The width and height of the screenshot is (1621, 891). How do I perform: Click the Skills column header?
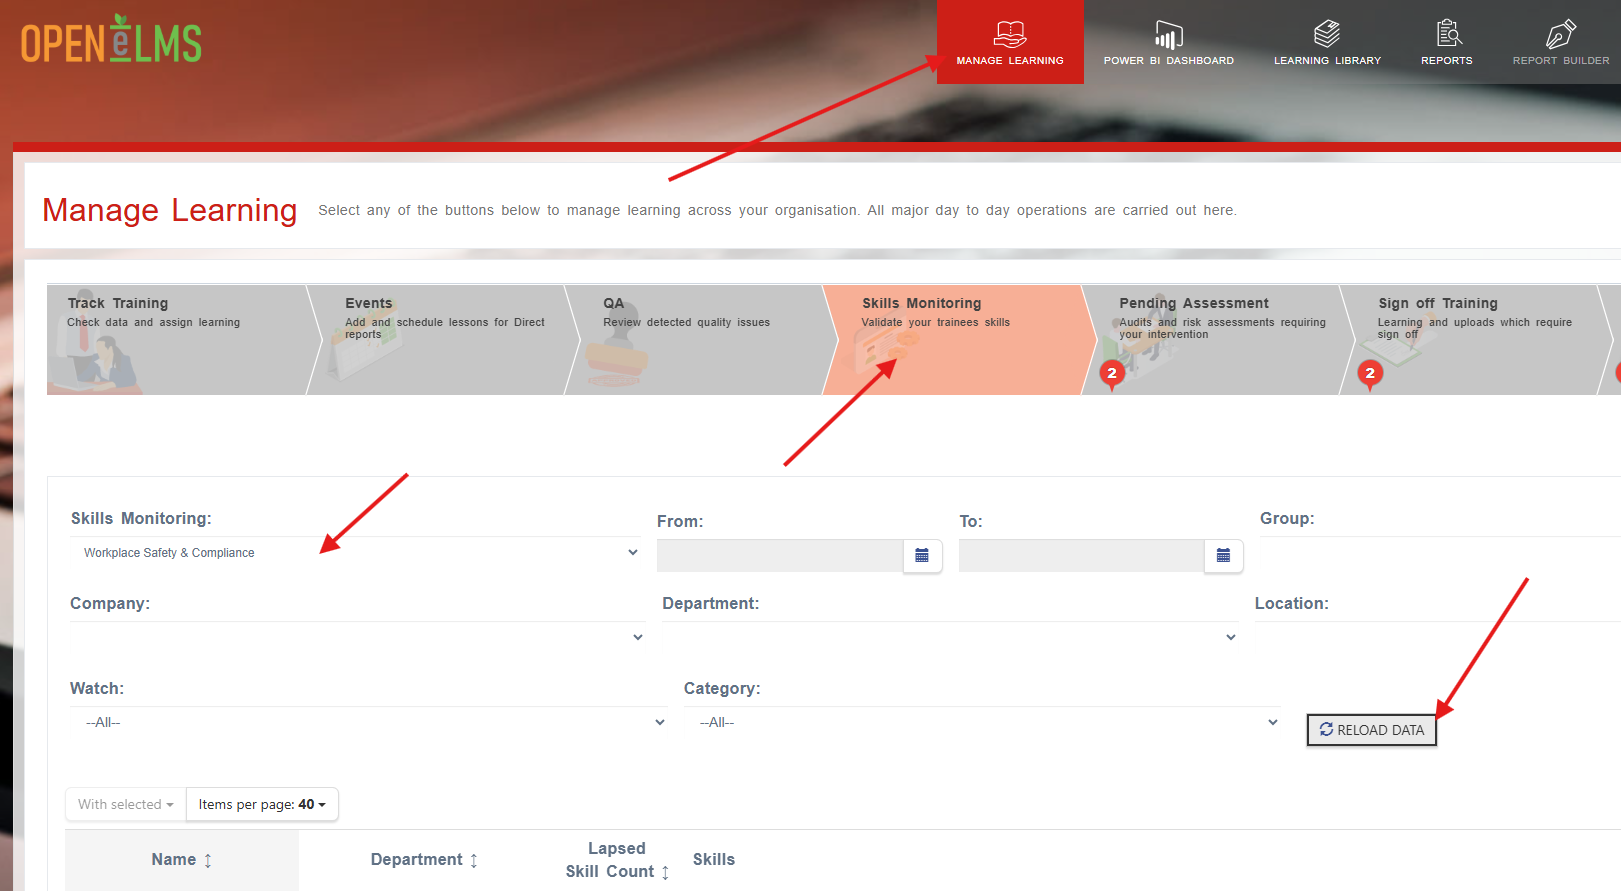point(714,860)
